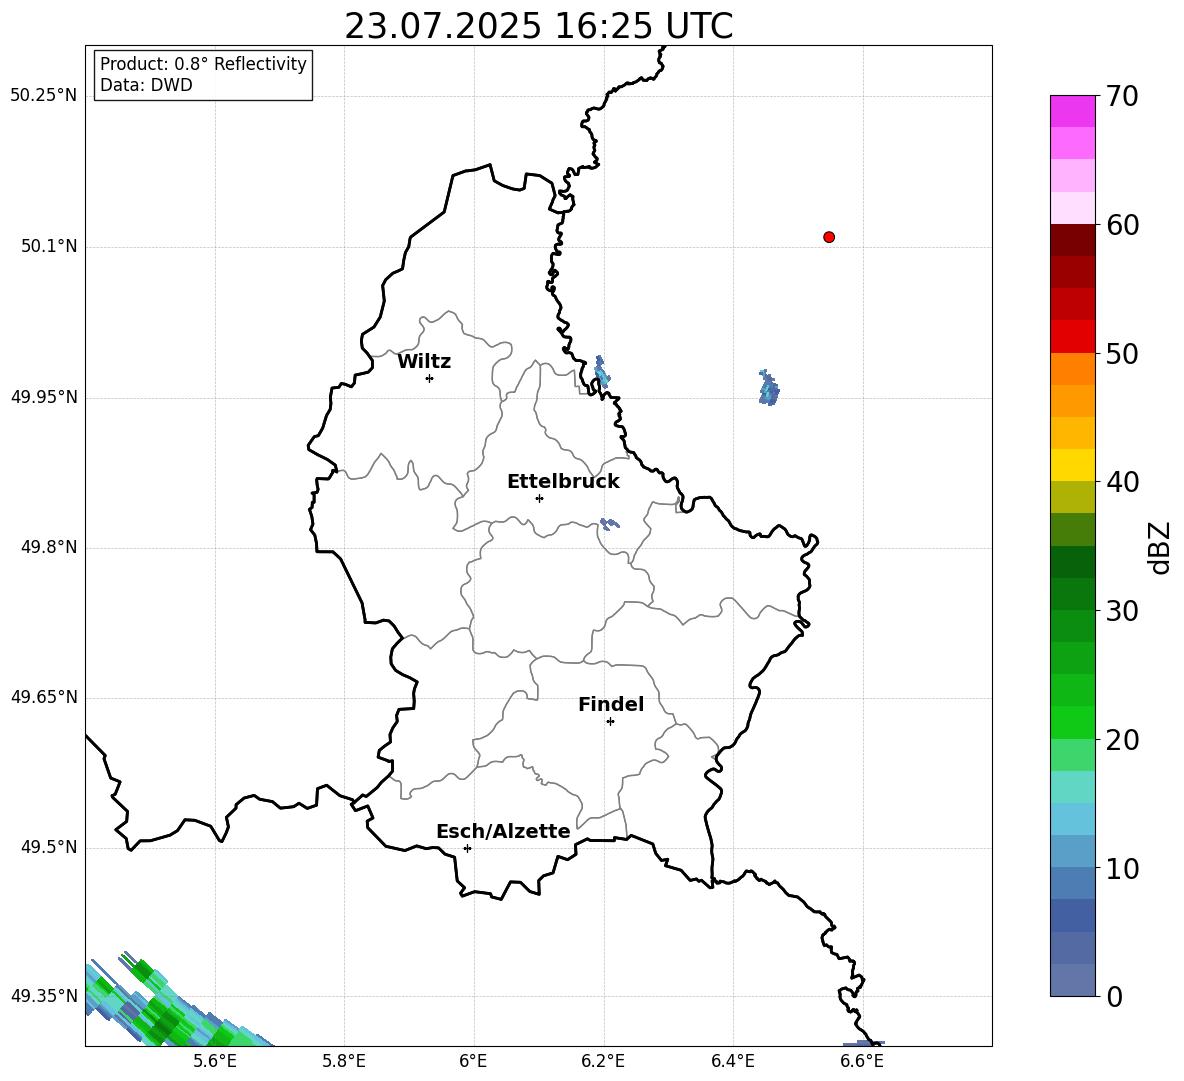Image resolution: width=1184 pixels, height=1081 pixels.
Task: Click the title 23.07.2025 16:25 UTC
Action: pyautogui.click(x=538, y=26)
